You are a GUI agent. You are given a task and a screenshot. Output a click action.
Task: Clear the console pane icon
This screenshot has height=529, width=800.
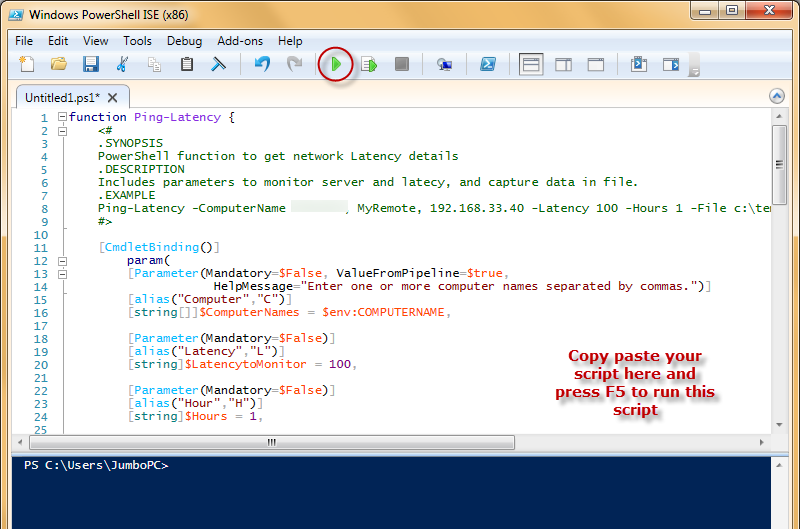[218, 64]
